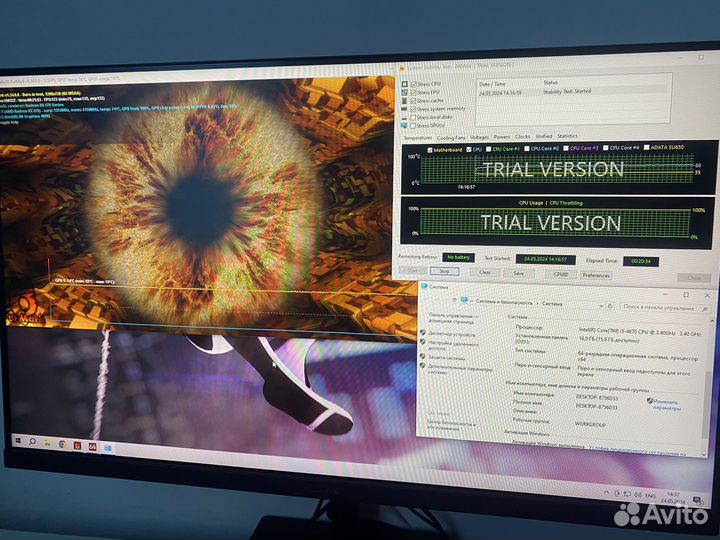Open AIDA64 Preferences
This screenshot has height=540, width=720.
click(x=596, y=275)
